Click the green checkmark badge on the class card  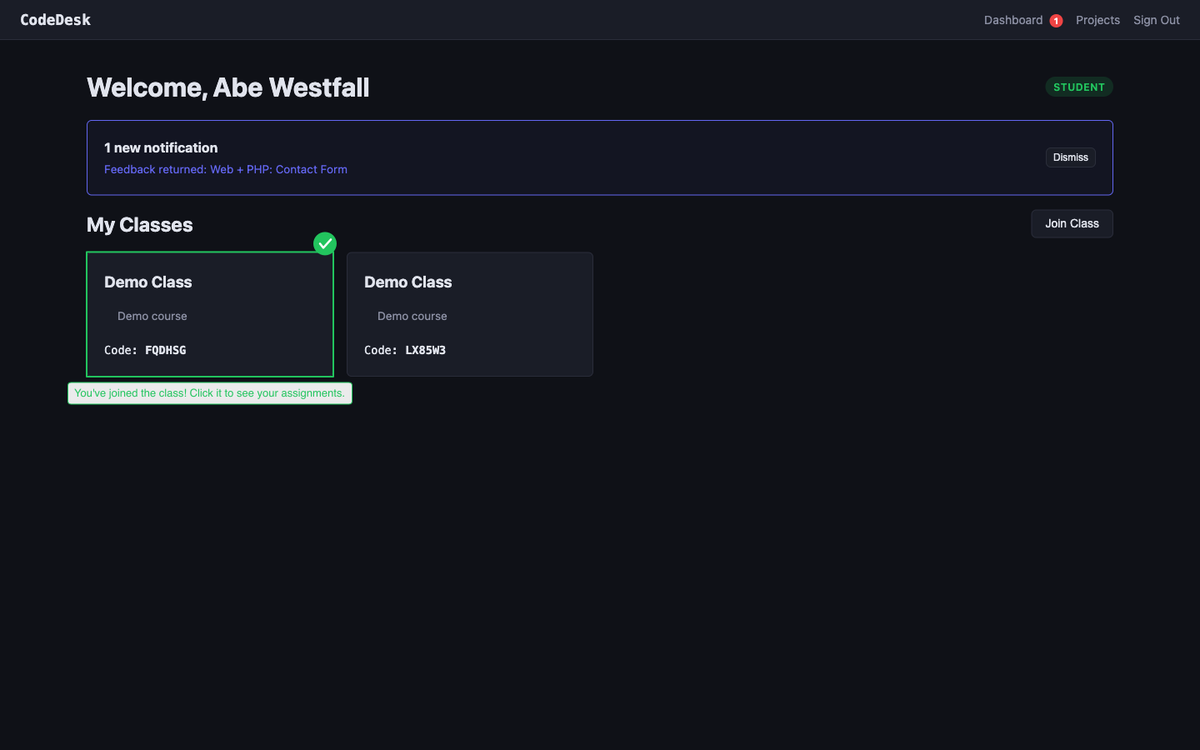[325, 243]
